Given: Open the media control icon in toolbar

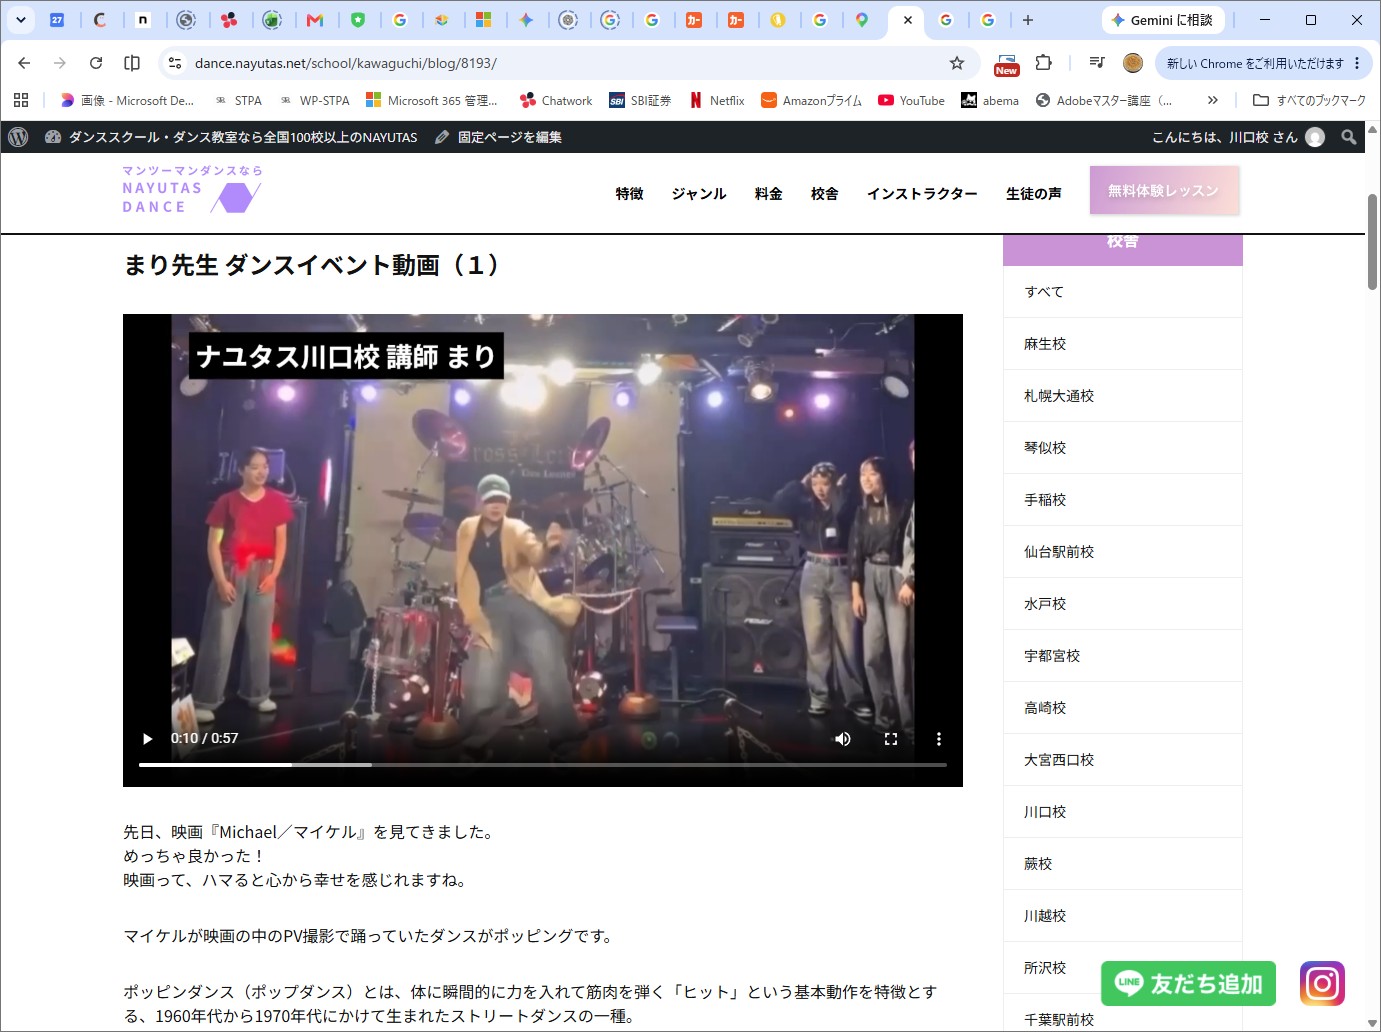Looking at the screenshot, I should pos(1097,63).
